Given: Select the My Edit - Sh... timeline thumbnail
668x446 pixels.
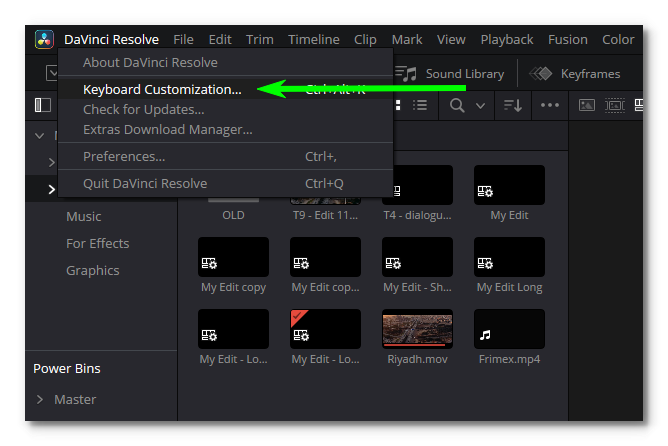Looking at the screenshot, I should click(417, 257).
